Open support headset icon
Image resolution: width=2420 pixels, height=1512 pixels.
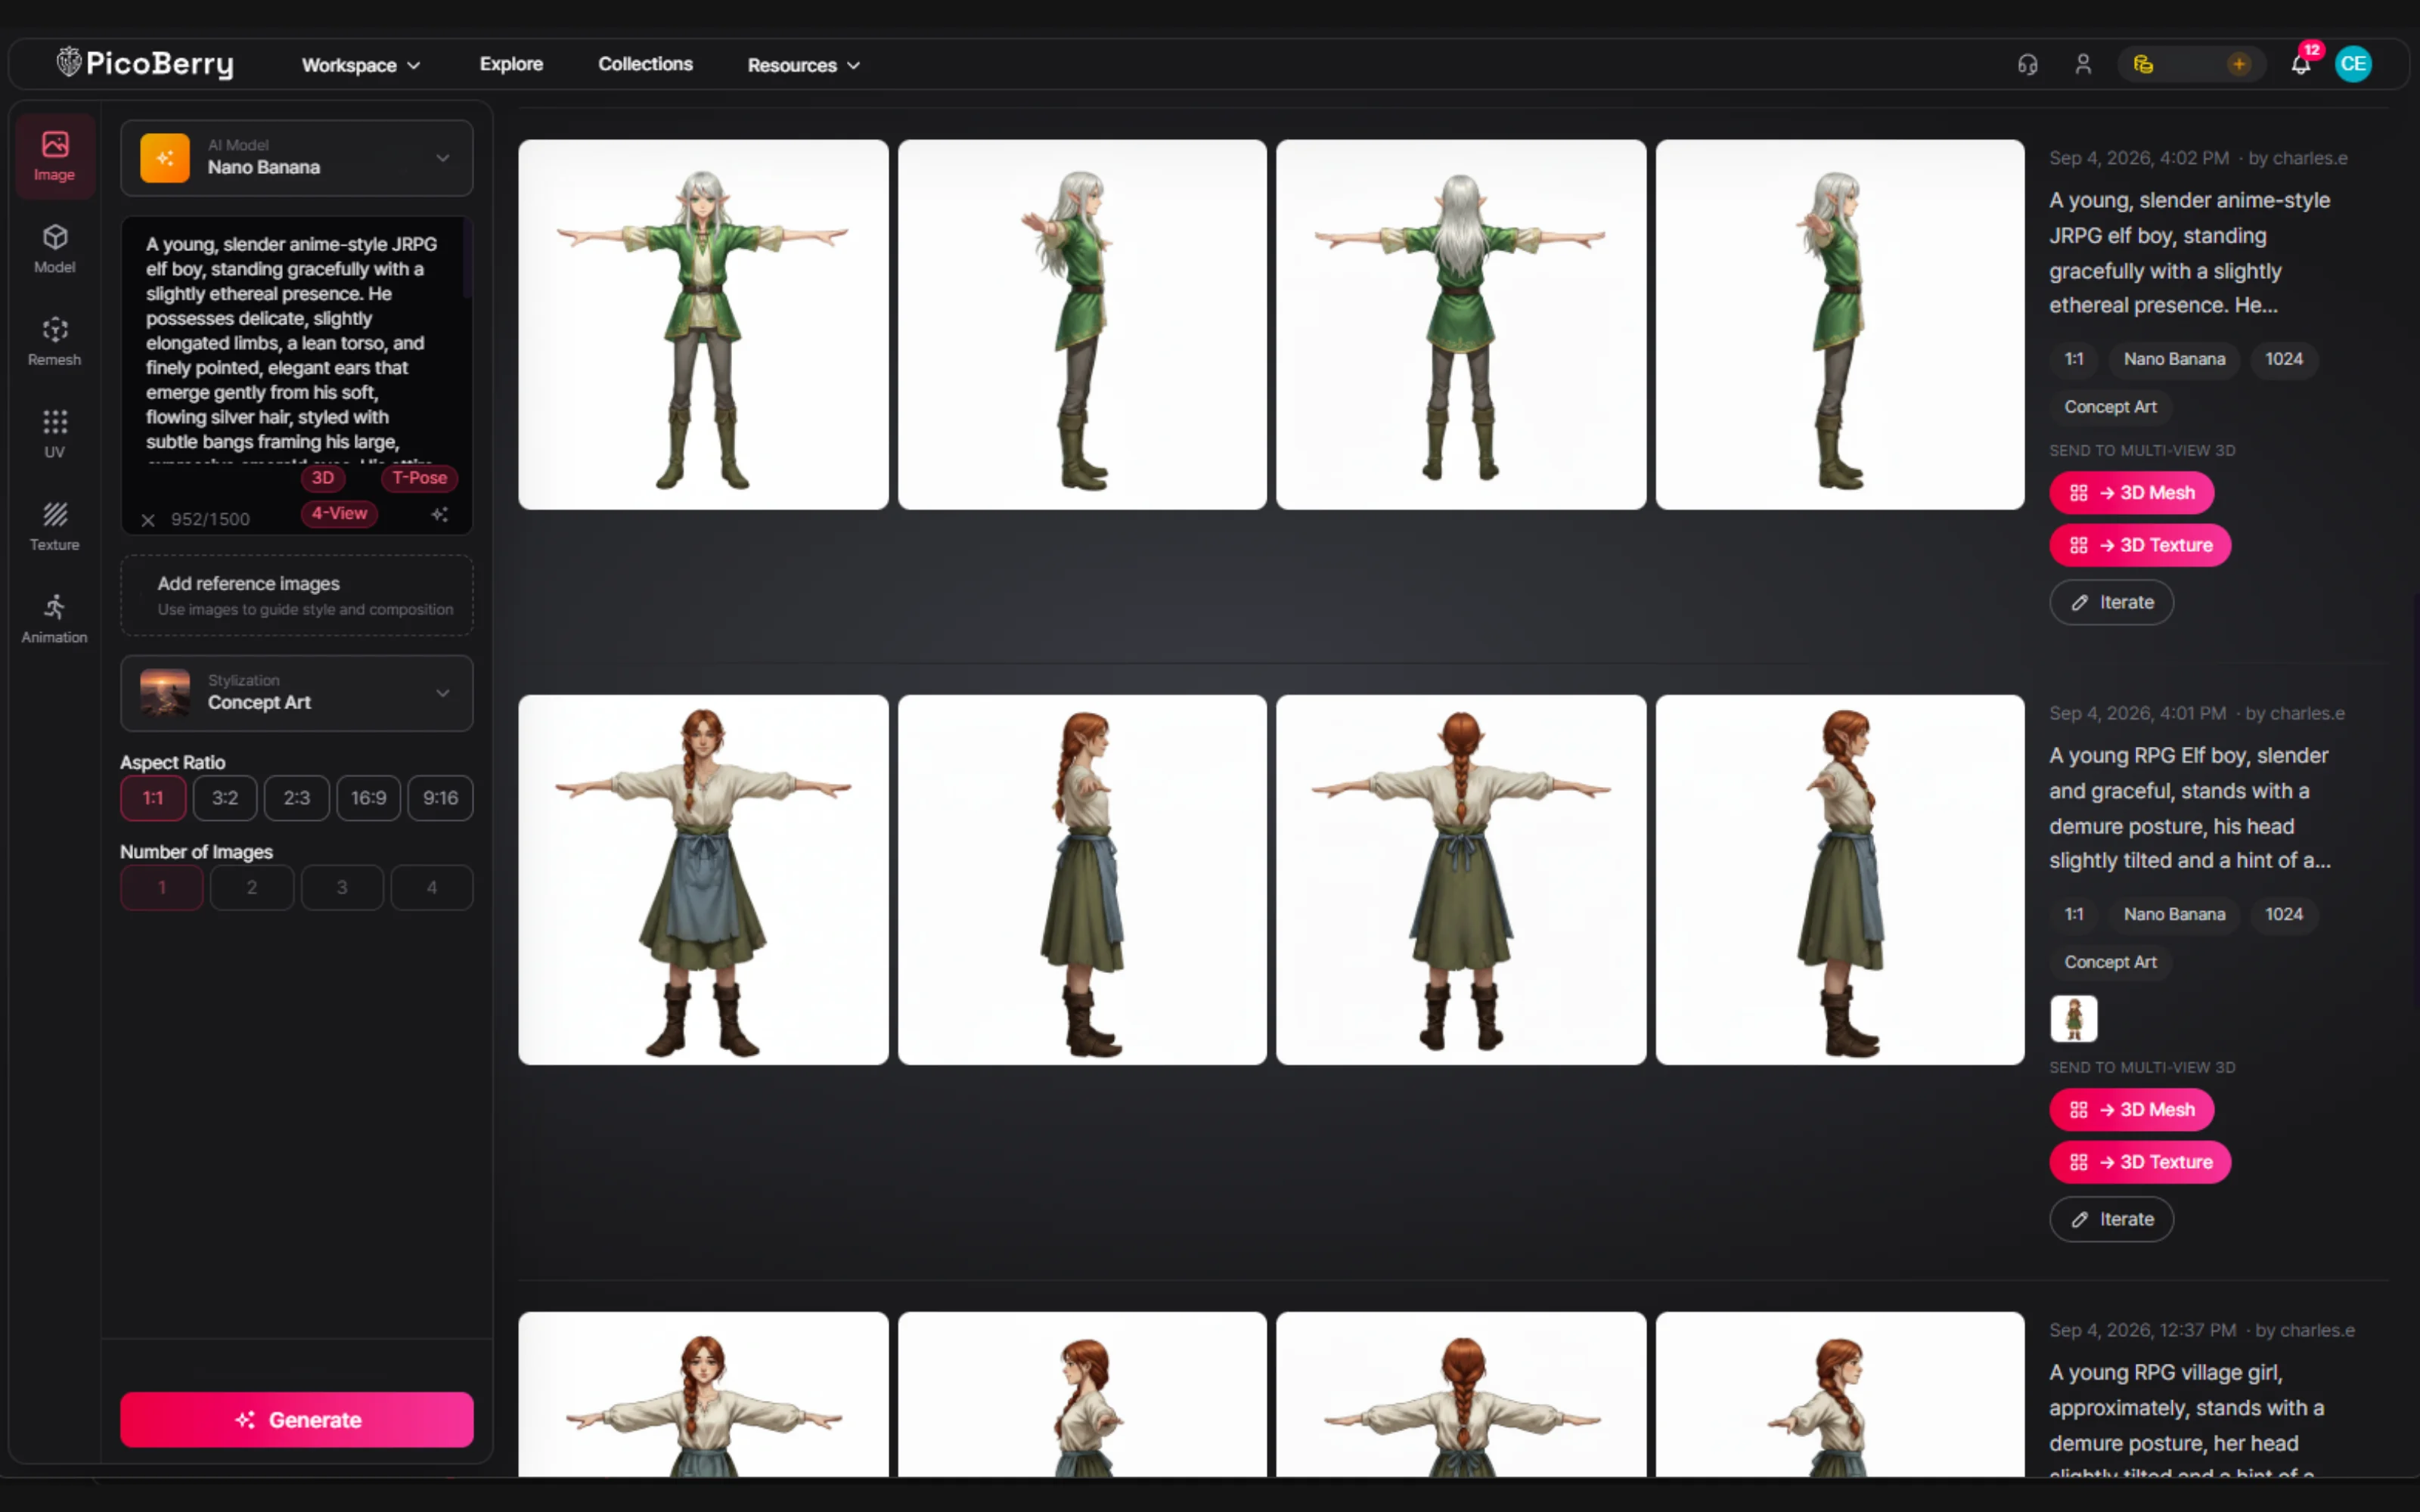click(x=2027, y=65)
